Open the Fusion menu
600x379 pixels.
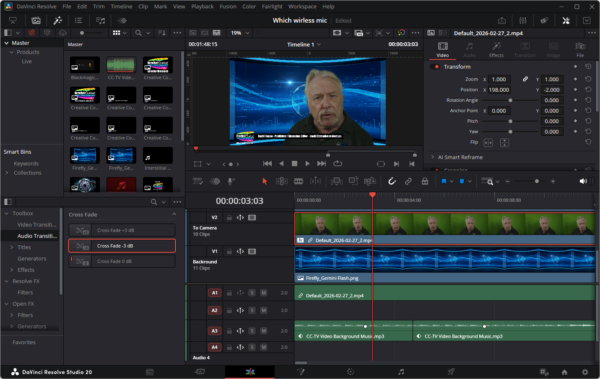(228, 7)
